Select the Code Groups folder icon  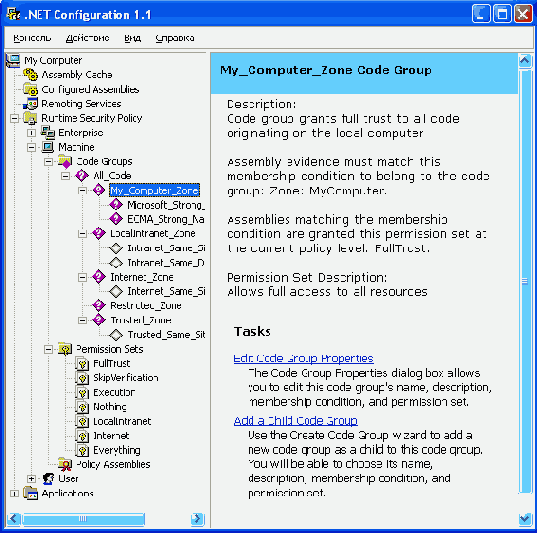click(x=65, y=161)
